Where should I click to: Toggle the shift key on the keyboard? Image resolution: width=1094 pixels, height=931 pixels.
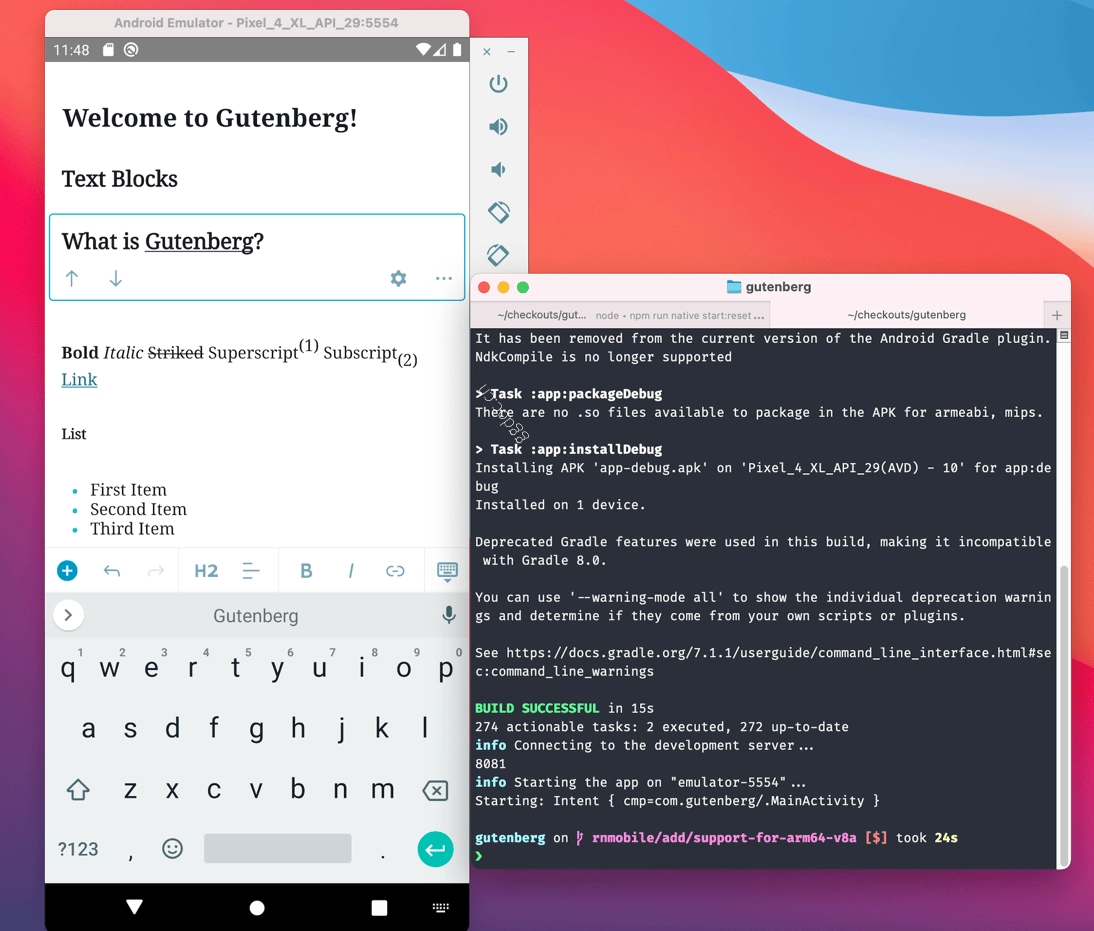78,790
